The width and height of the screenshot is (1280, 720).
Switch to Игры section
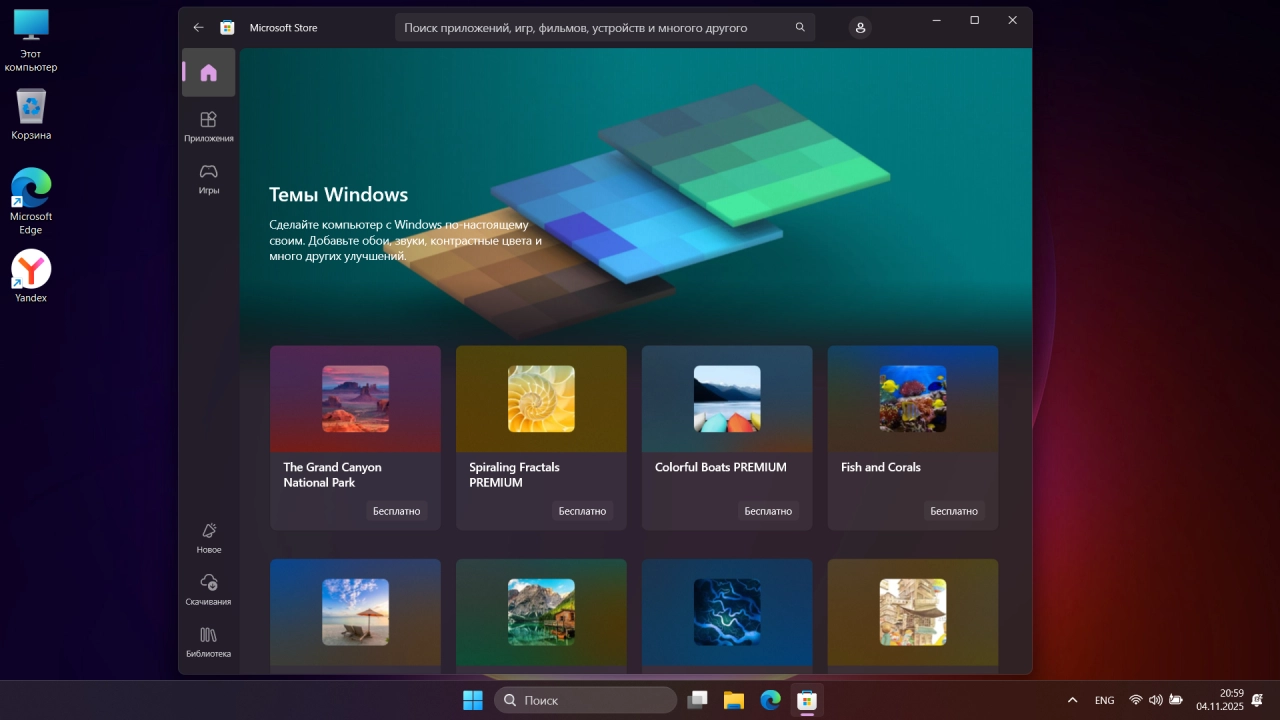tap(208, 178)
